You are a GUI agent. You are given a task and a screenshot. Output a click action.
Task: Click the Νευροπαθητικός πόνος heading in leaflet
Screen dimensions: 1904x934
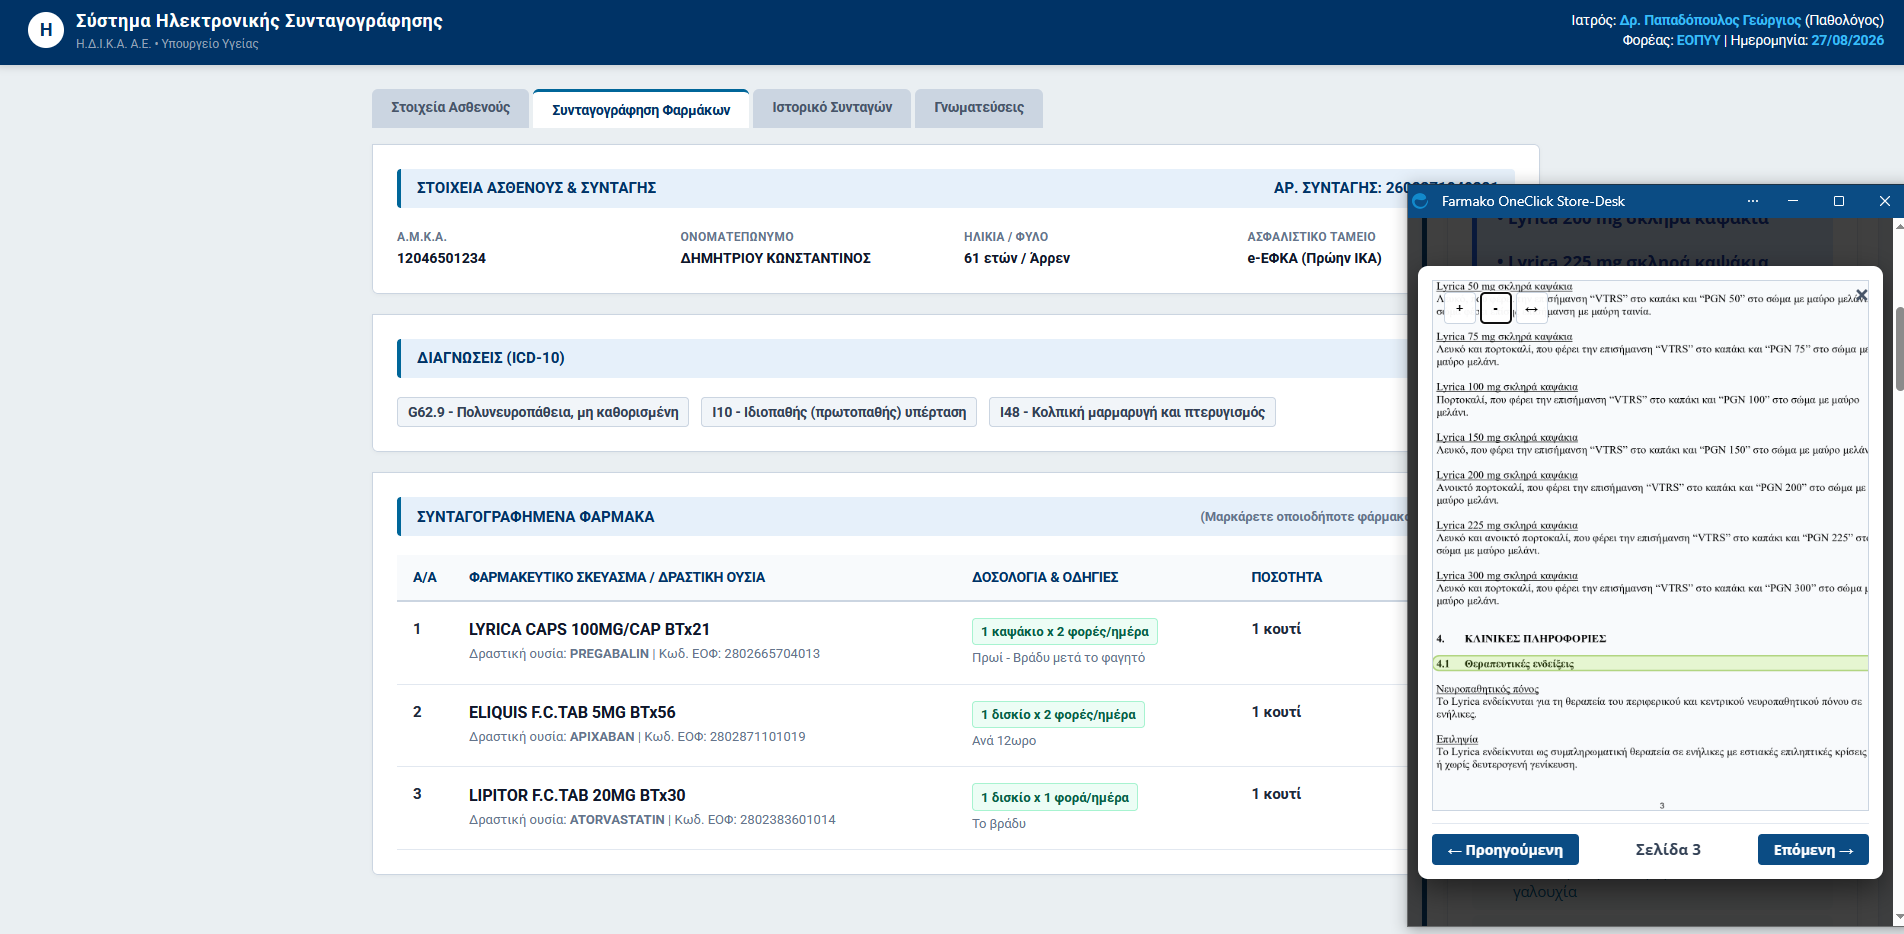tap(1487, 689)
